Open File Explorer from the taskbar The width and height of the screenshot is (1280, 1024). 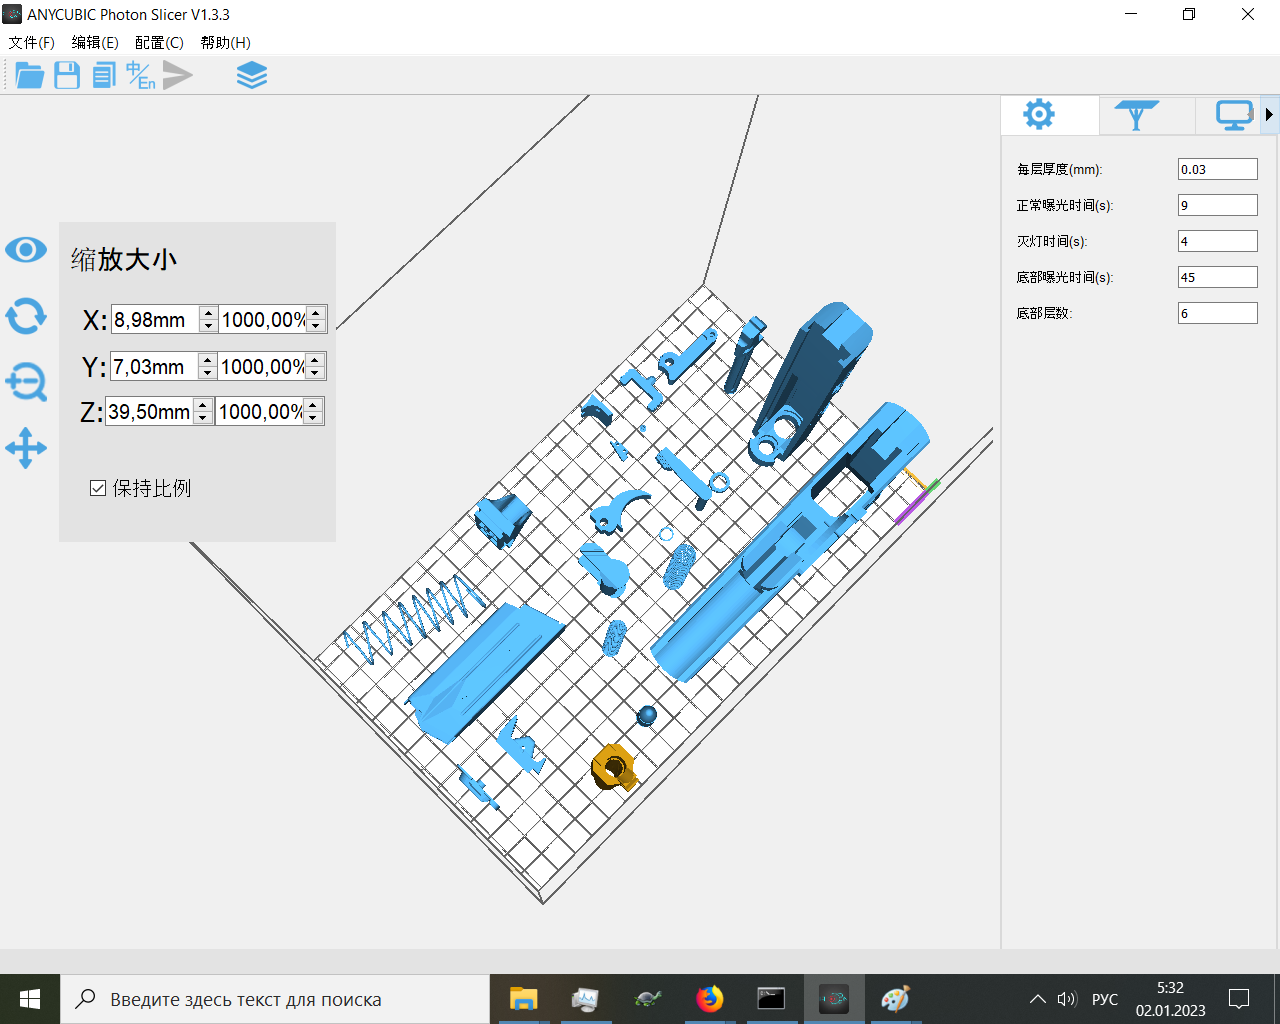tap(523, 999)
